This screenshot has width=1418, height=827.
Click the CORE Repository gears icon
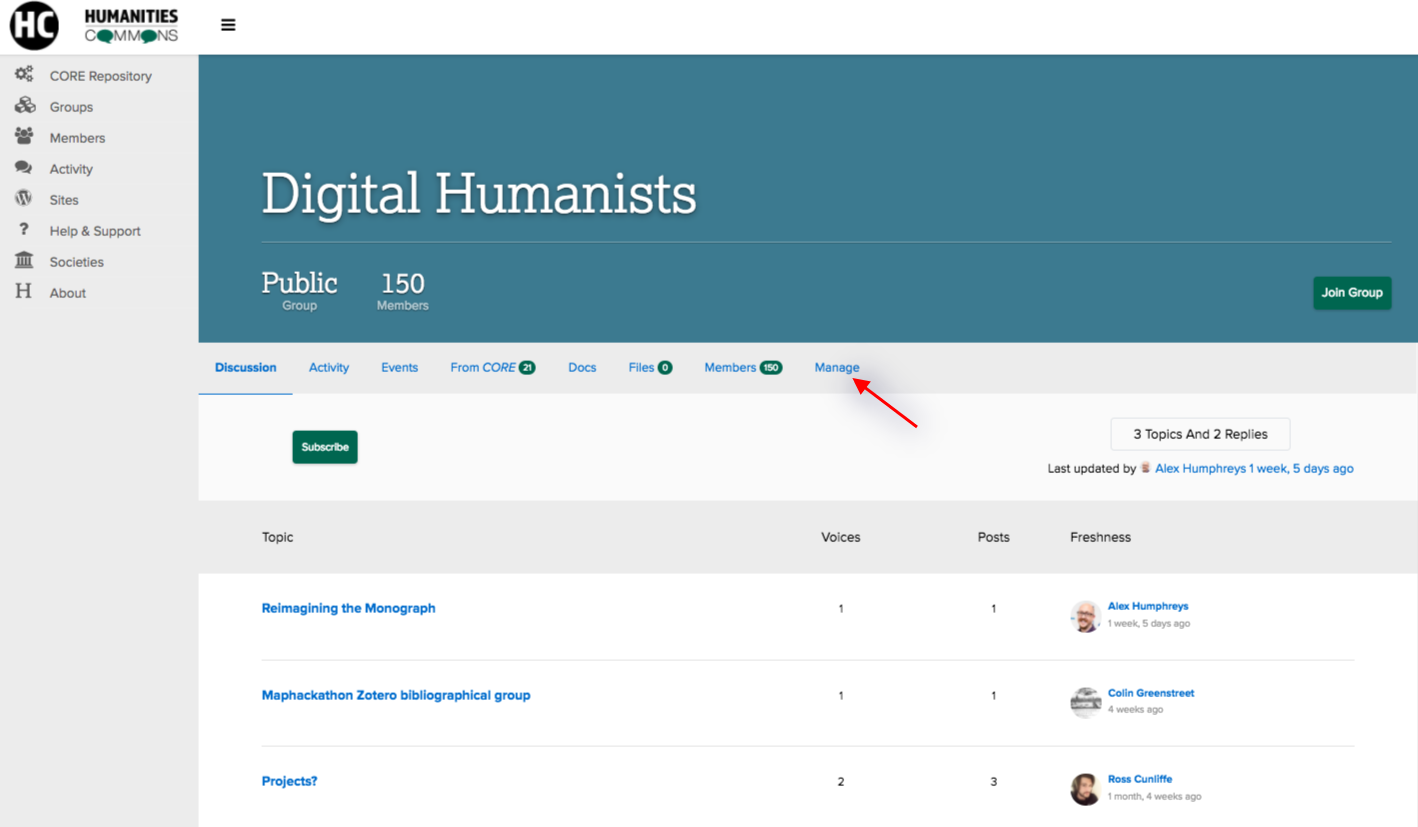[24, 75]
